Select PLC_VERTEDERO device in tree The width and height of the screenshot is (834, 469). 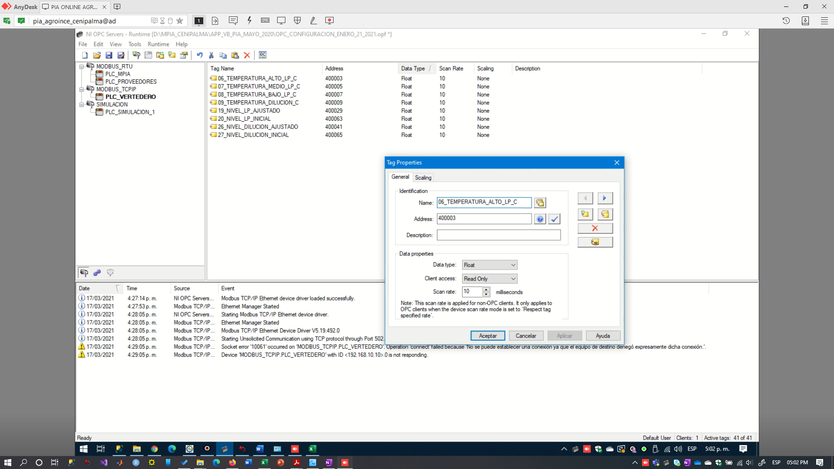[x=130, y=97]
